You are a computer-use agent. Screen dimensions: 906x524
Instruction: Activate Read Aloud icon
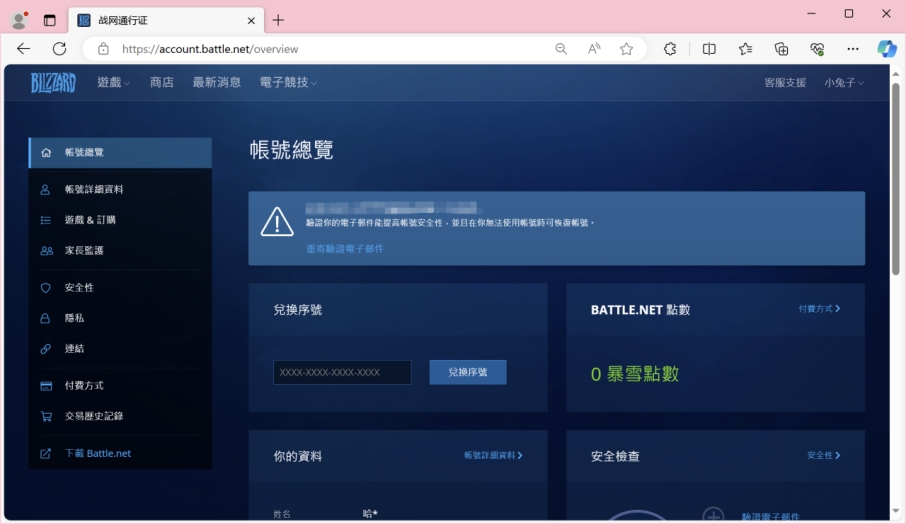(594, 49)
